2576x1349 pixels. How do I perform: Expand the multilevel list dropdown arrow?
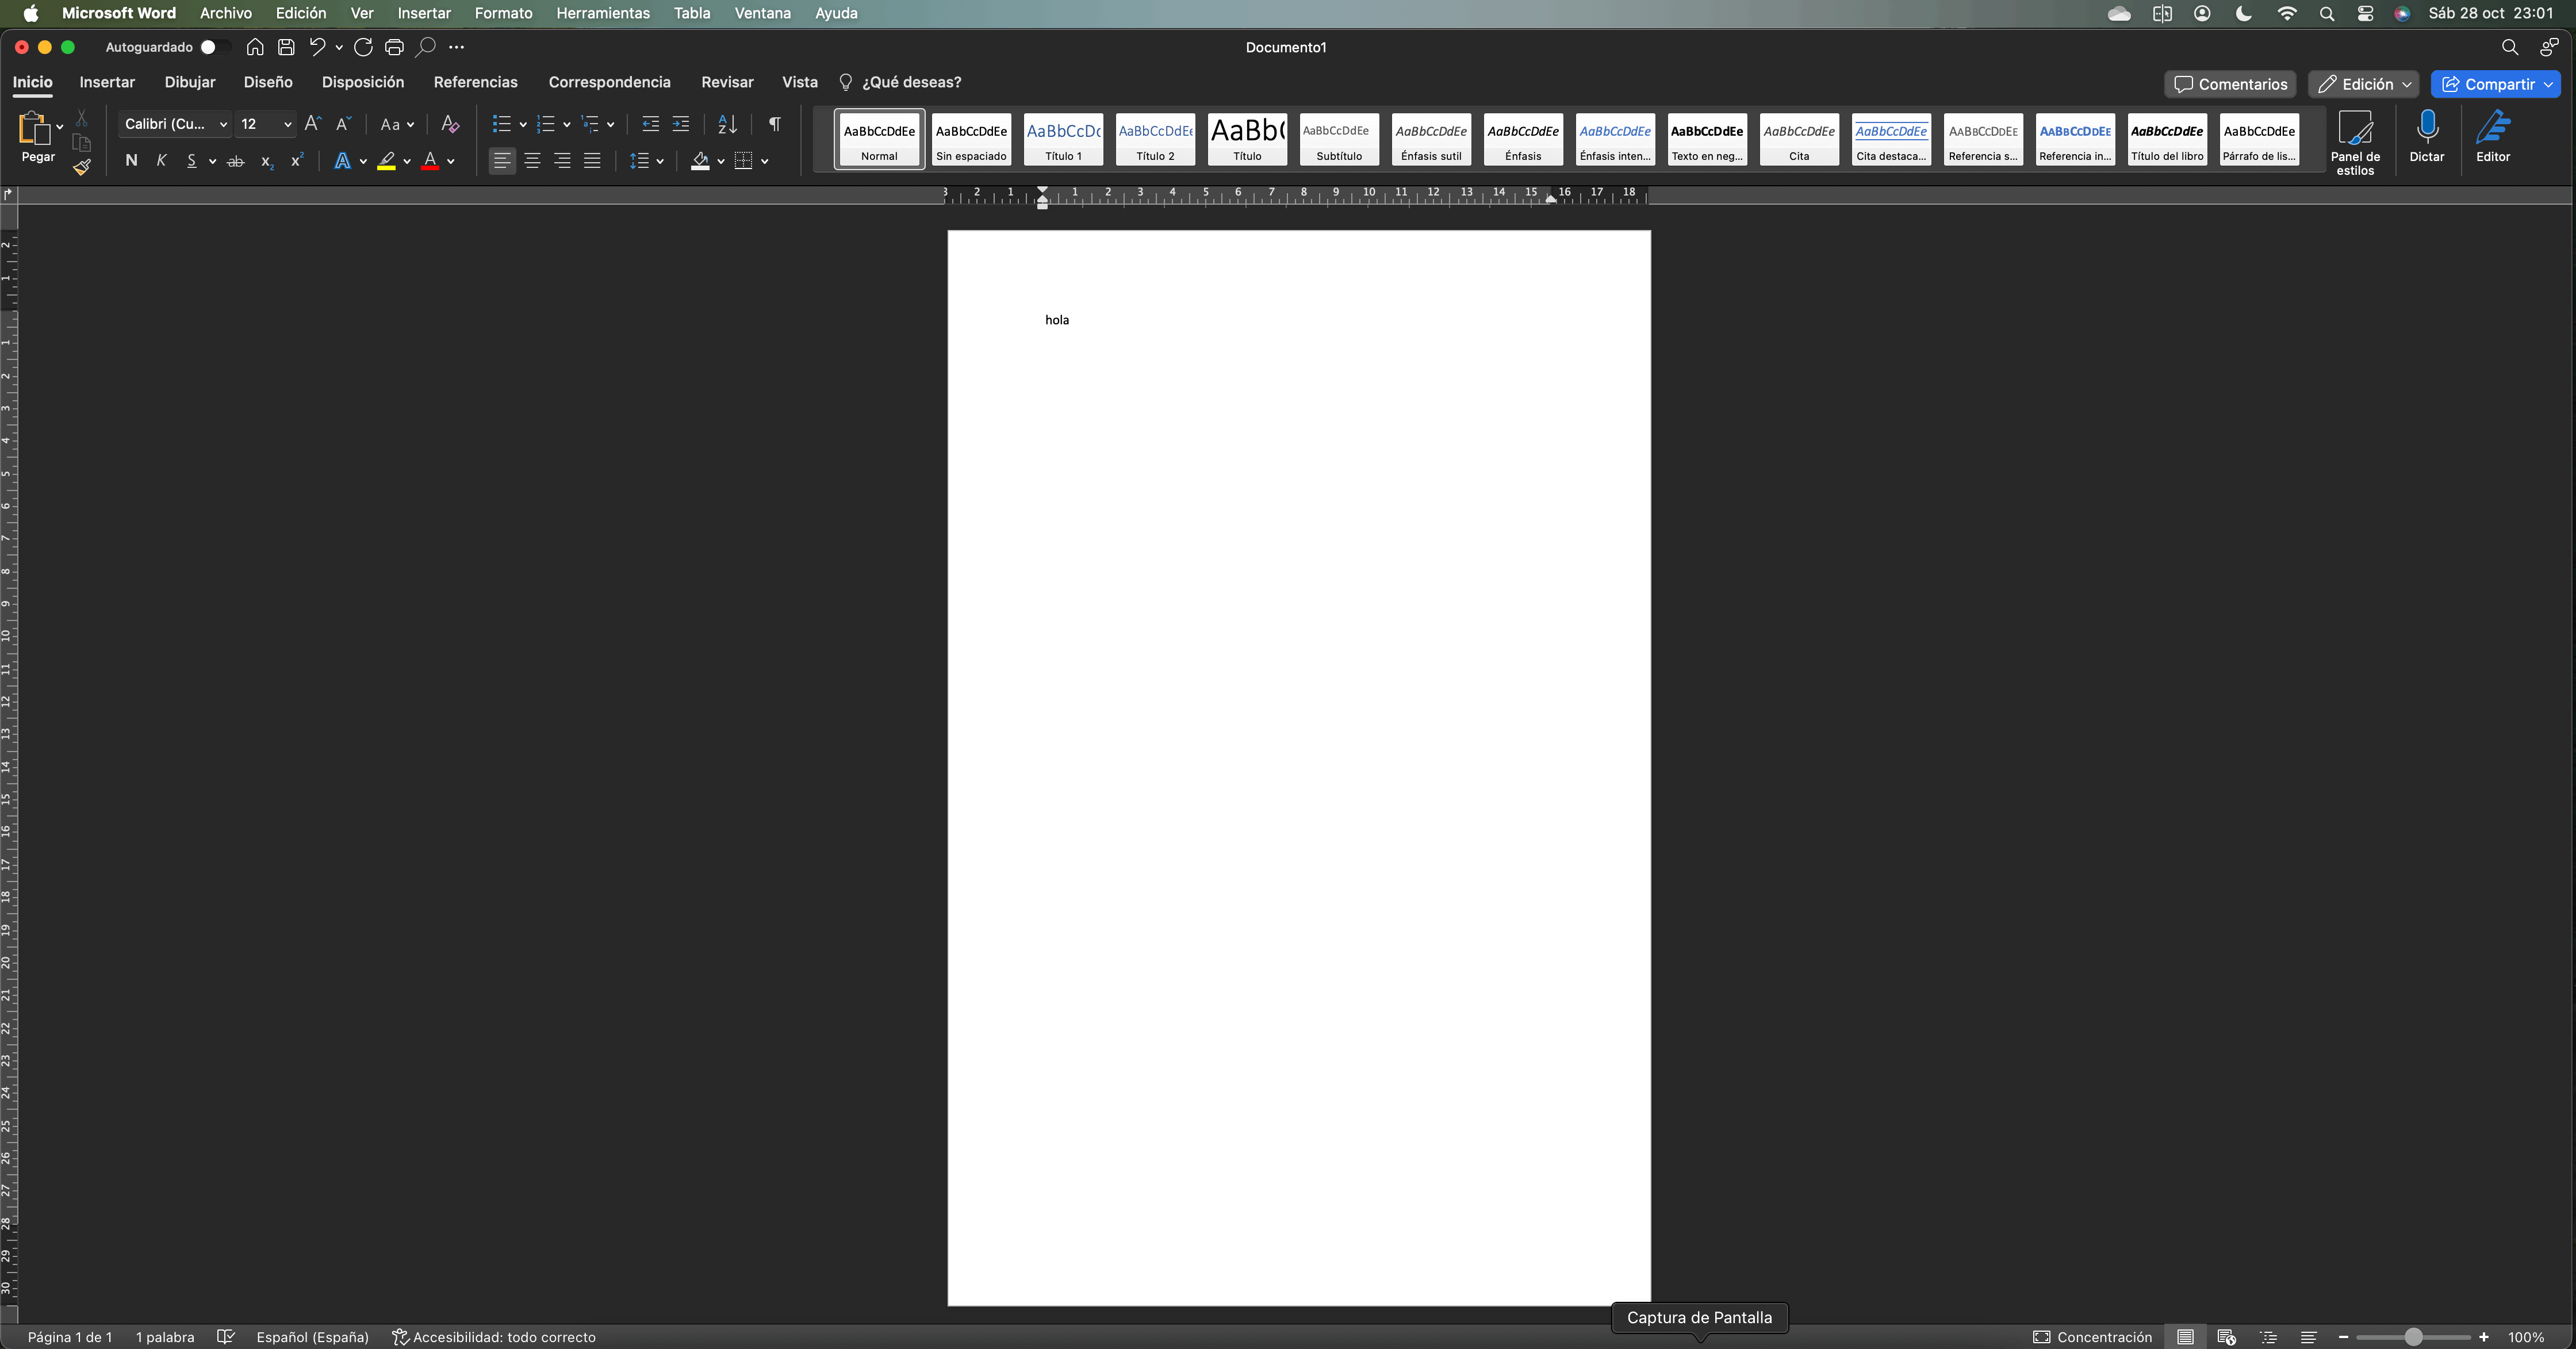tap(610, 124)
